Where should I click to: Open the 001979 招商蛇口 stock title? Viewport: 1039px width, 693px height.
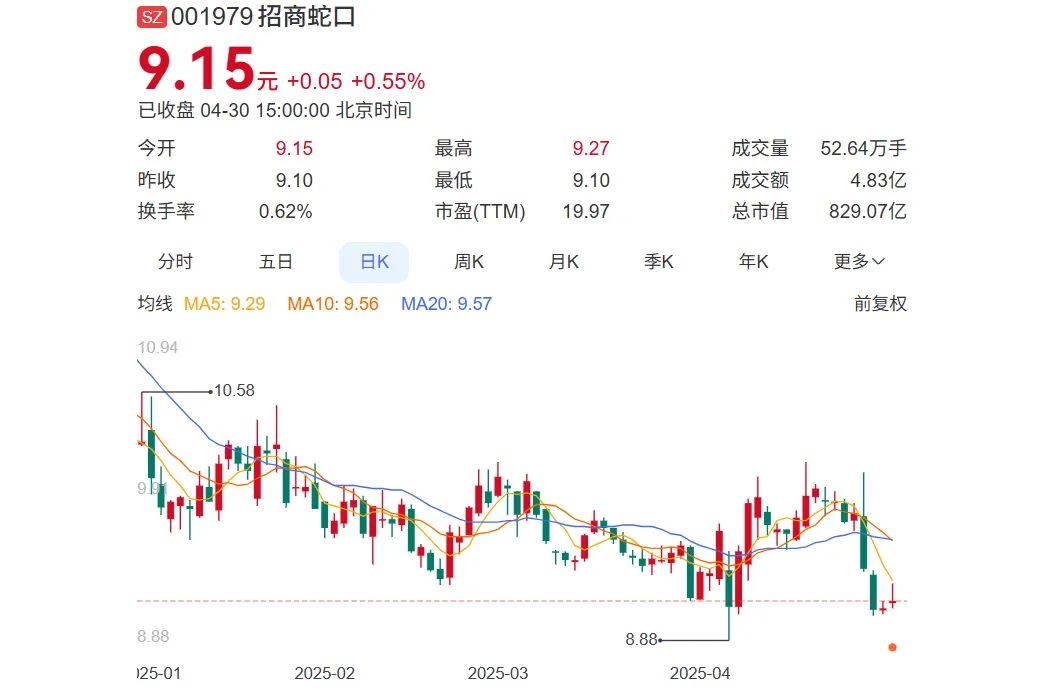pyautogui.click(x=263, y=17)
